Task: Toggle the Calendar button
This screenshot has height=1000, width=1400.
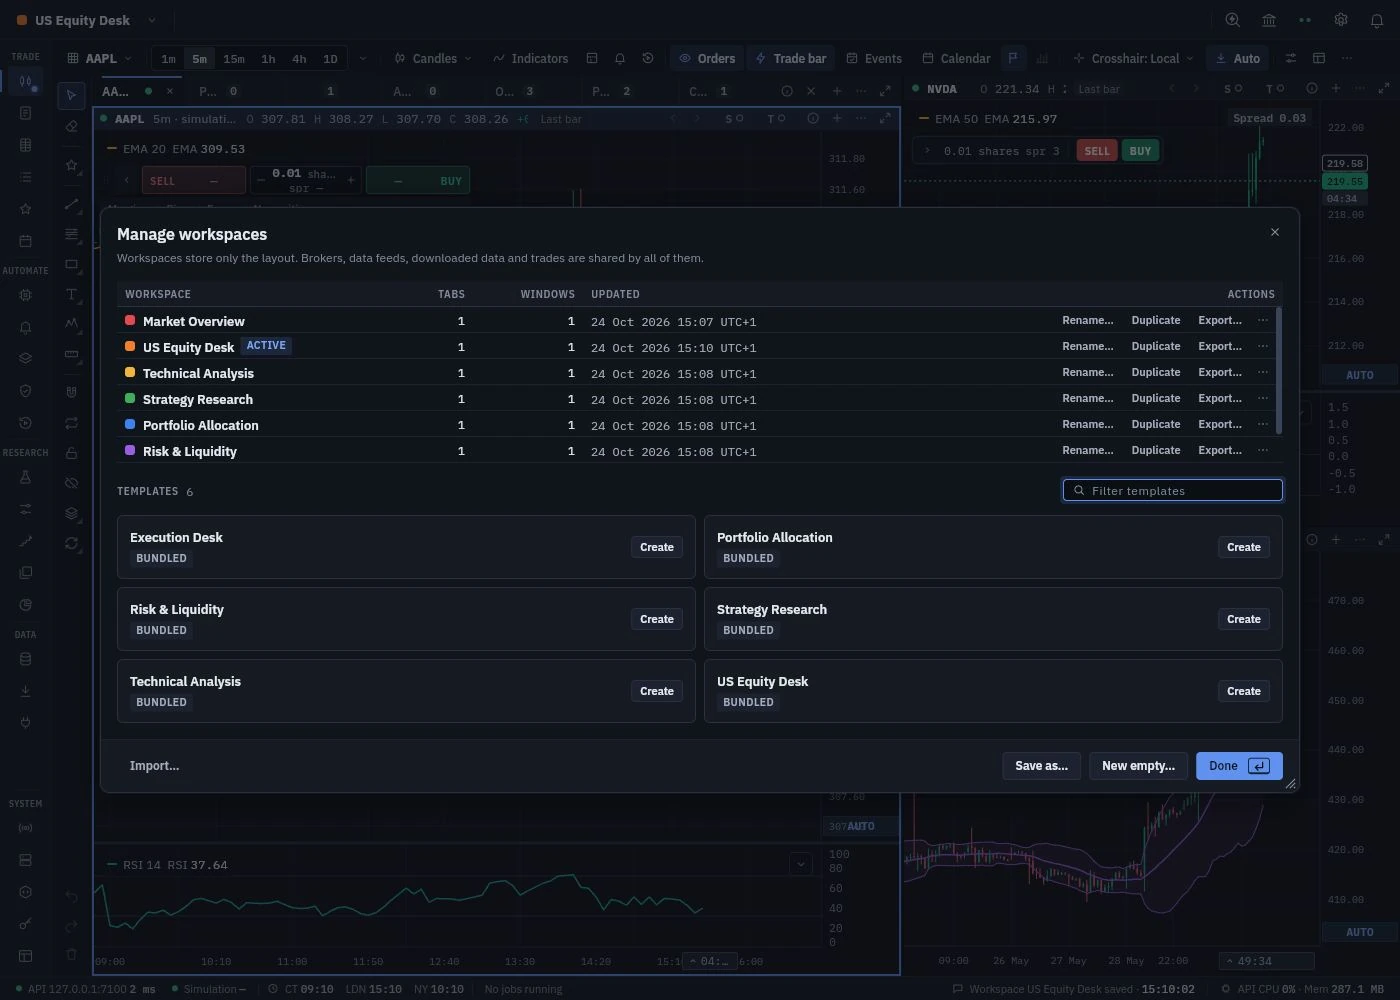Action: (x=957, y=58)
